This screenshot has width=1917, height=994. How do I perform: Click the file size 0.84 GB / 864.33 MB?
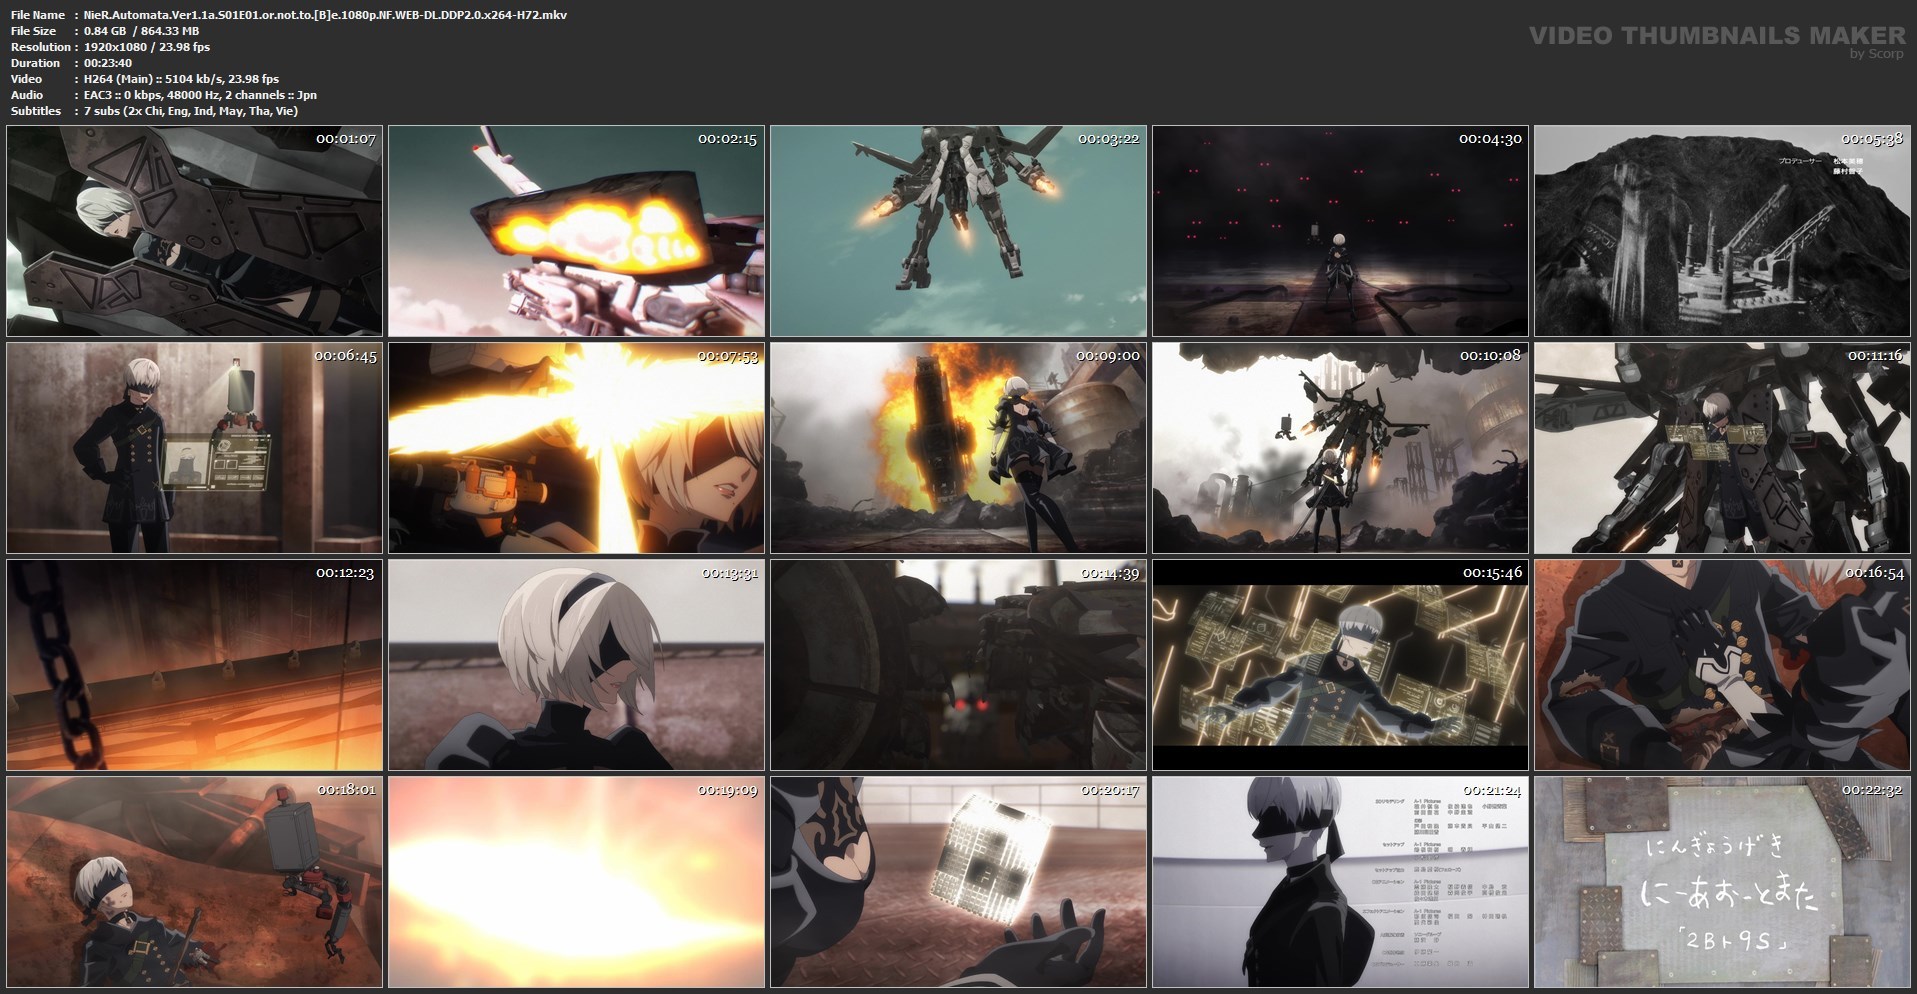pyautogui.click(x=141, y=31)
